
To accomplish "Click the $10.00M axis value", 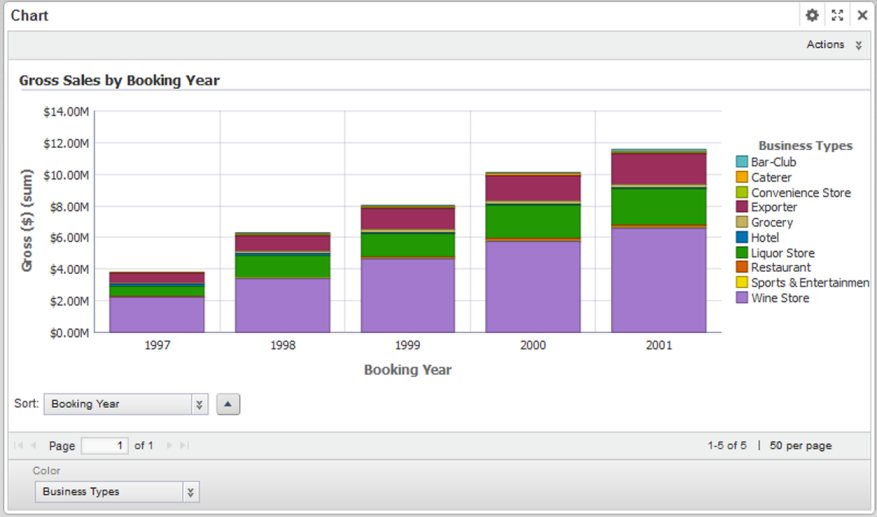I will (66, 175).
